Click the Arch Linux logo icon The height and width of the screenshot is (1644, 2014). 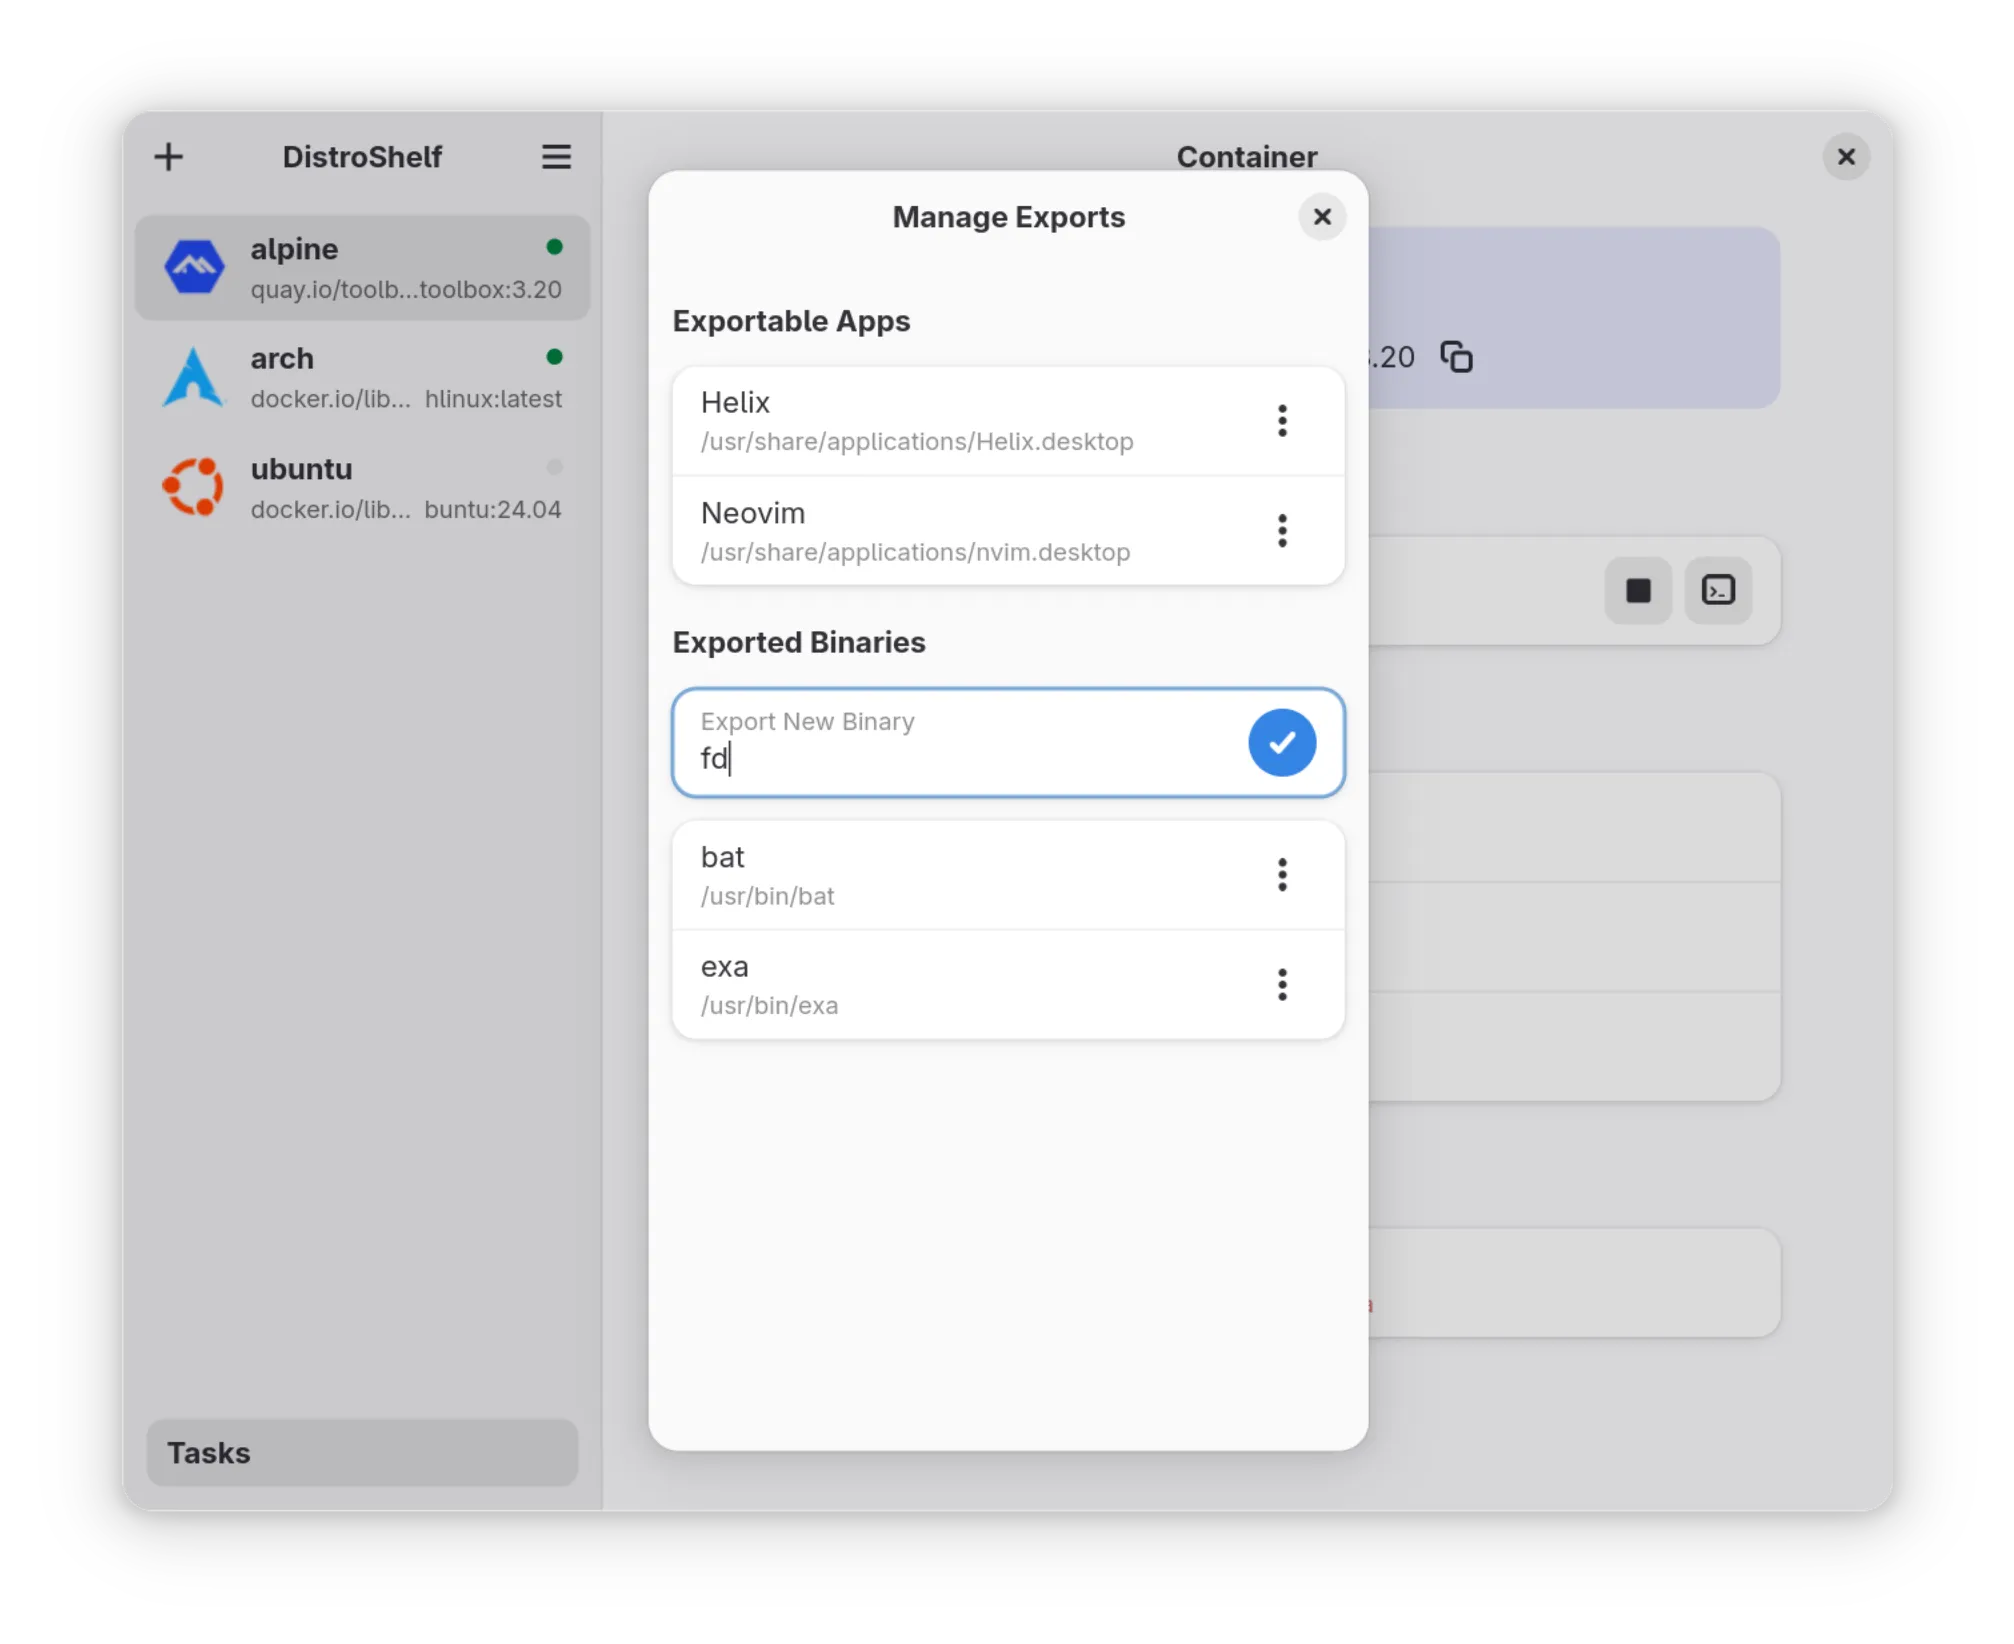194,378
